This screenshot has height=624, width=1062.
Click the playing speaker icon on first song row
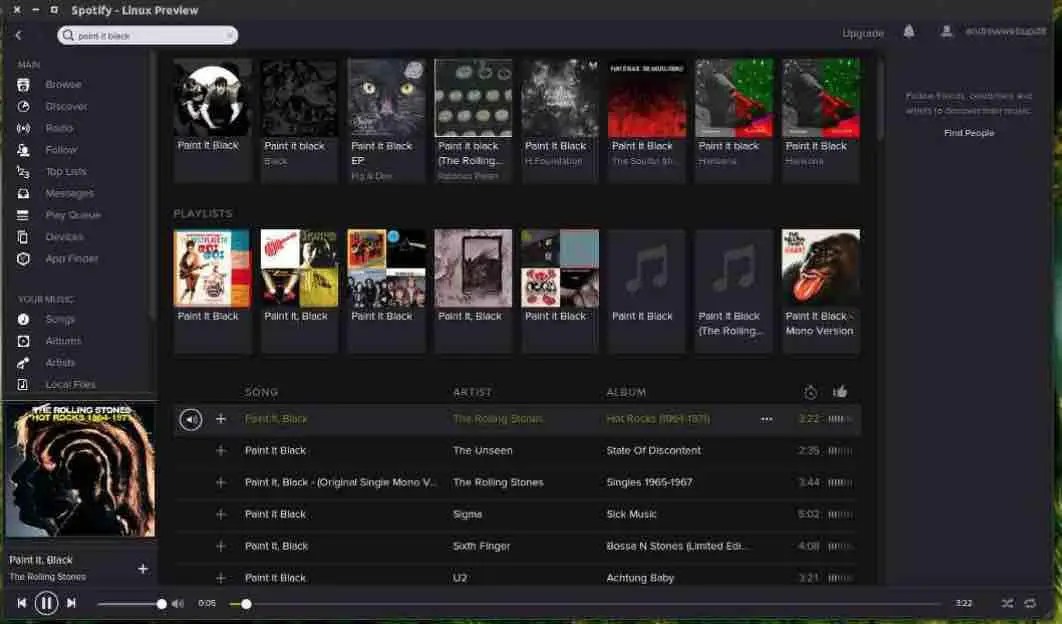[190, 419]
